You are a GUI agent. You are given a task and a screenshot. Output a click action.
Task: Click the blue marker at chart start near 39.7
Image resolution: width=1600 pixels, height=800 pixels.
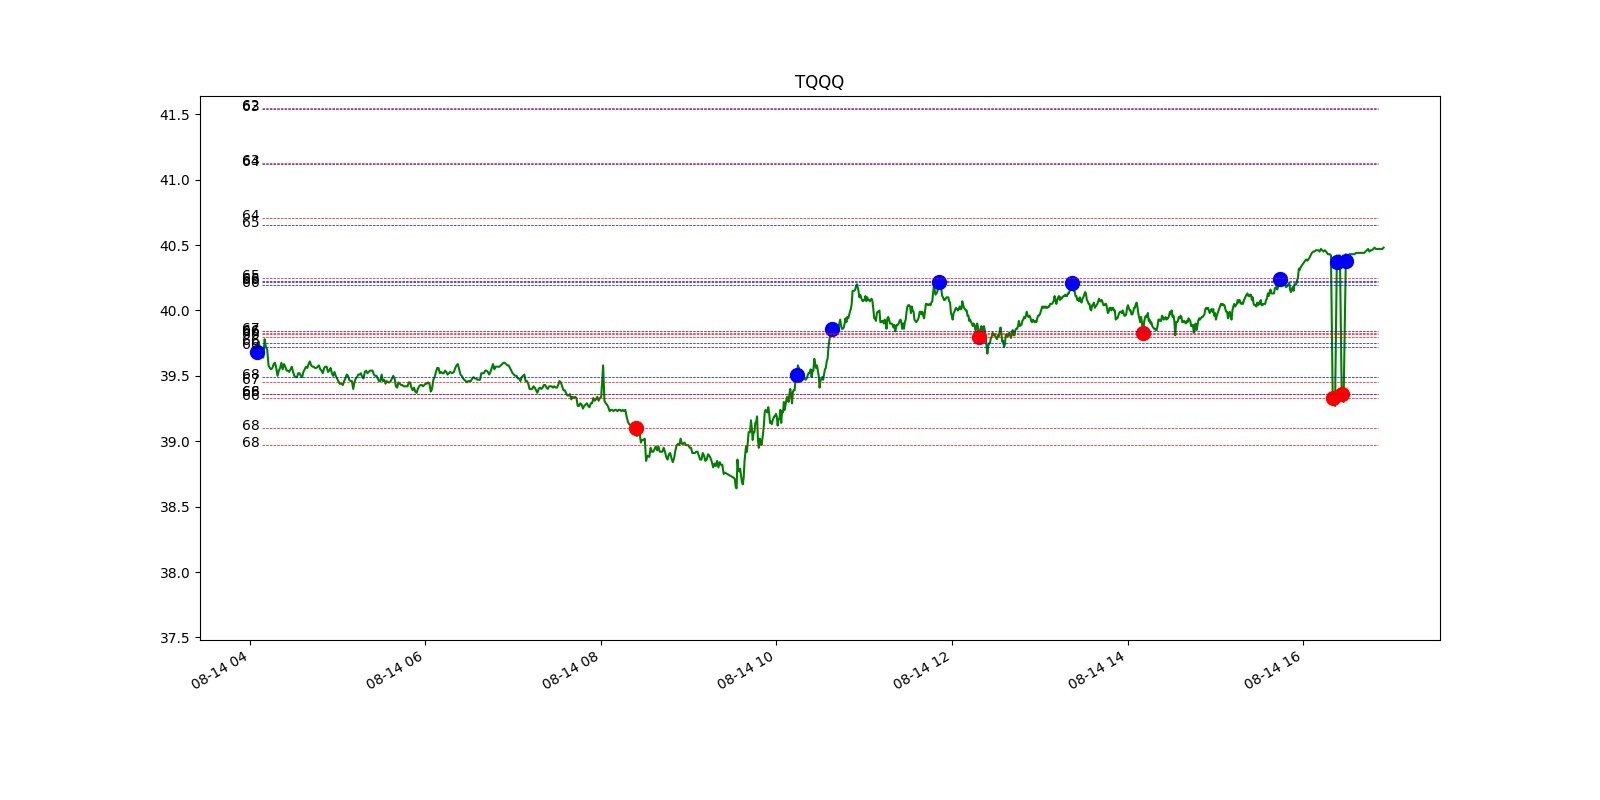coord(257,352)
